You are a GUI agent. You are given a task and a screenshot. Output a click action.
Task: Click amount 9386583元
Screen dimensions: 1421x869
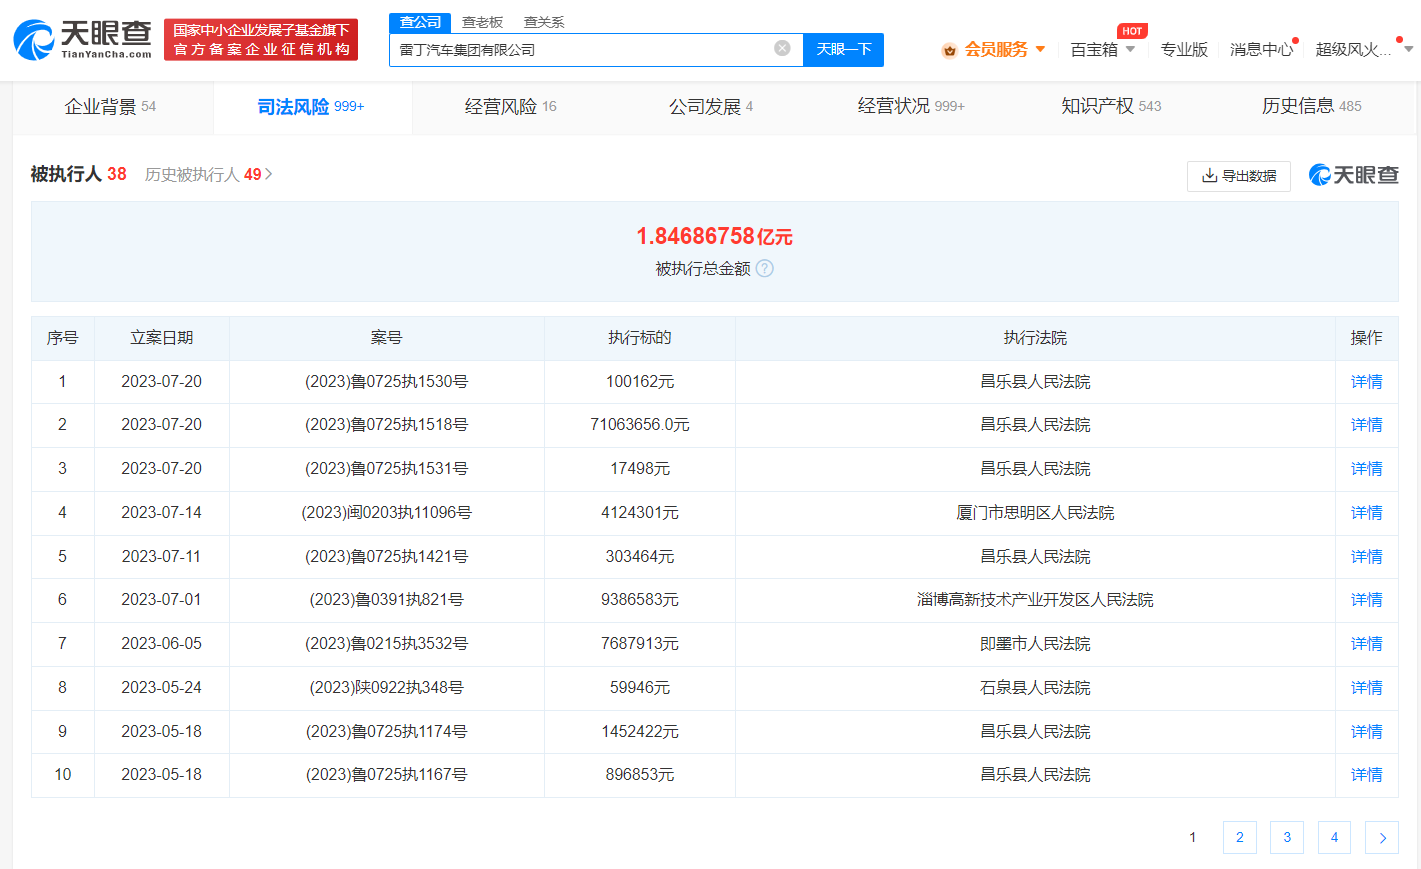tap(640, 600)
